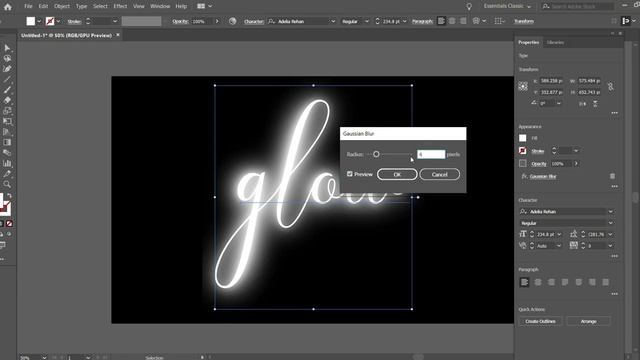Screen dimensions: 640x360
Task: Click the flip vertical icon in Transform
Action: [x=595, y=104]
